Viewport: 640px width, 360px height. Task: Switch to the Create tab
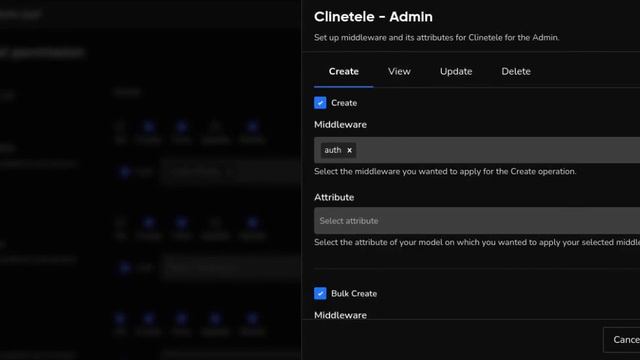click(343, 71)
